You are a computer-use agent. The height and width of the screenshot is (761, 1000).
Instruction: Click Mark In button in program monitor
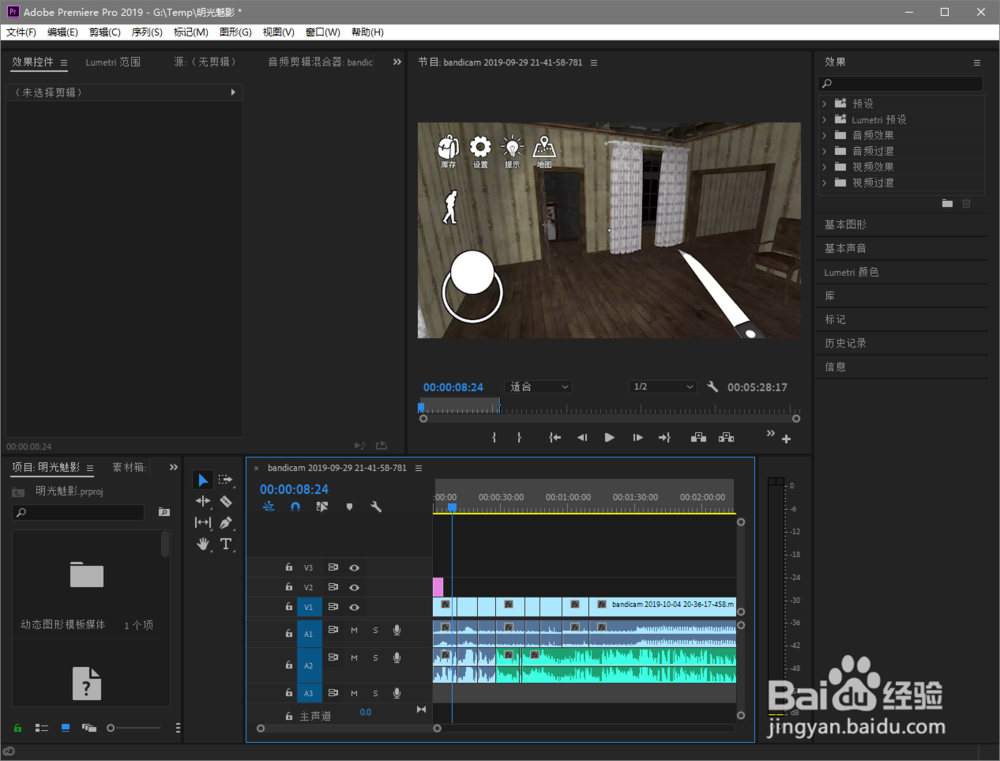coord(494,438)
